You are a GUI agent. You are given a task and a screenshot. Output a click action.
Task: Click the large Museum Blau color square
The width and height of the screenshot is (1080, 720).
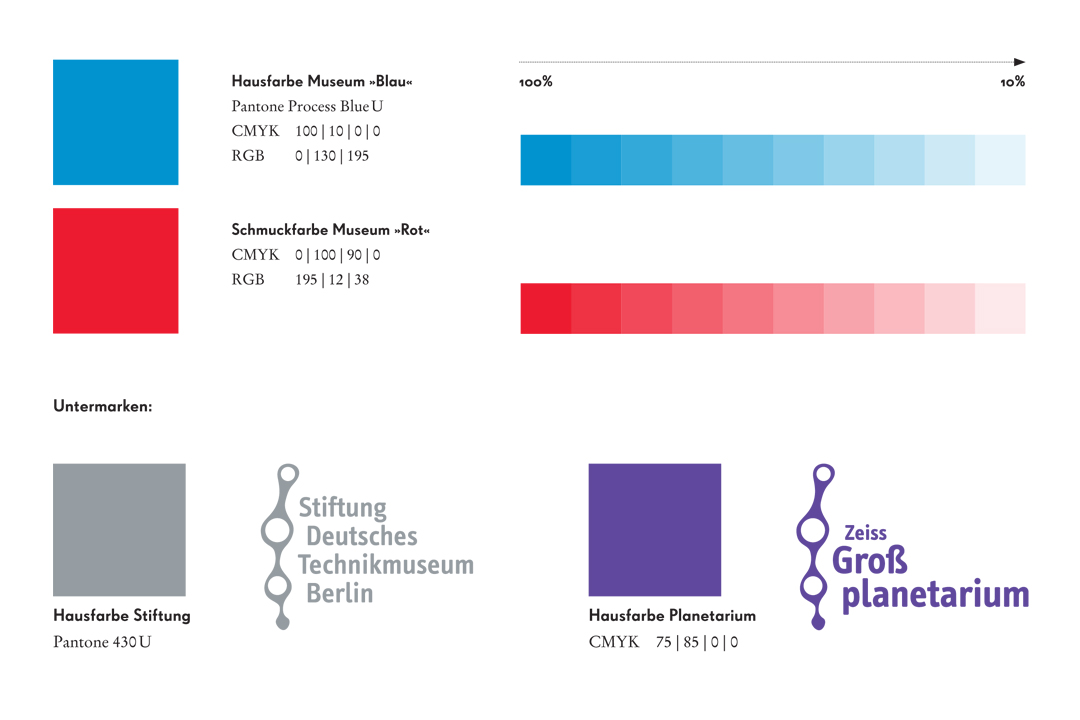coord(116,122)
